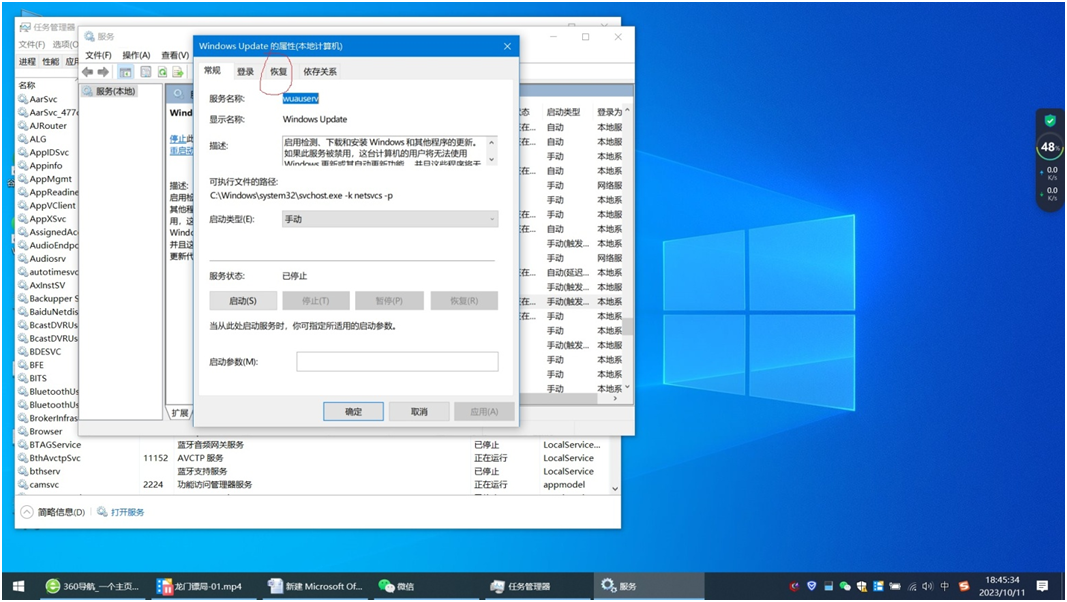The width and height of the screenshot is (1067, 602).
Task: Click taskbar 360导航 browser button
Action: tap(93, 586)
